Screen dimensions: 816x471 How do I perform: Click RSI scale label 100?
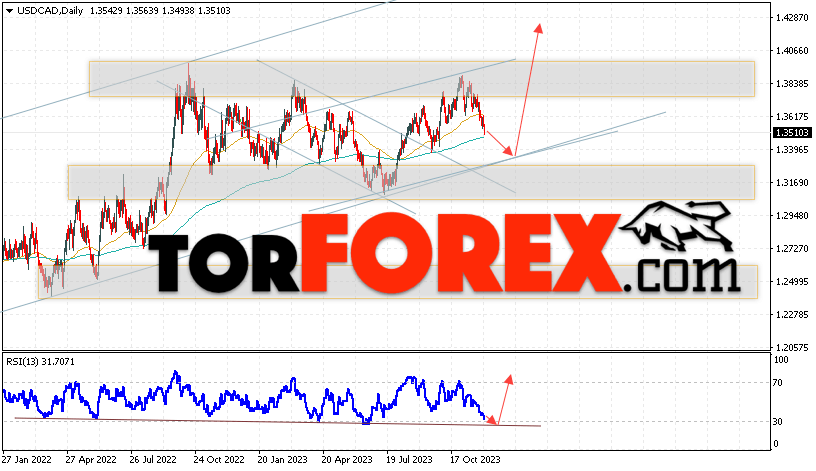(x=781, y=360)
